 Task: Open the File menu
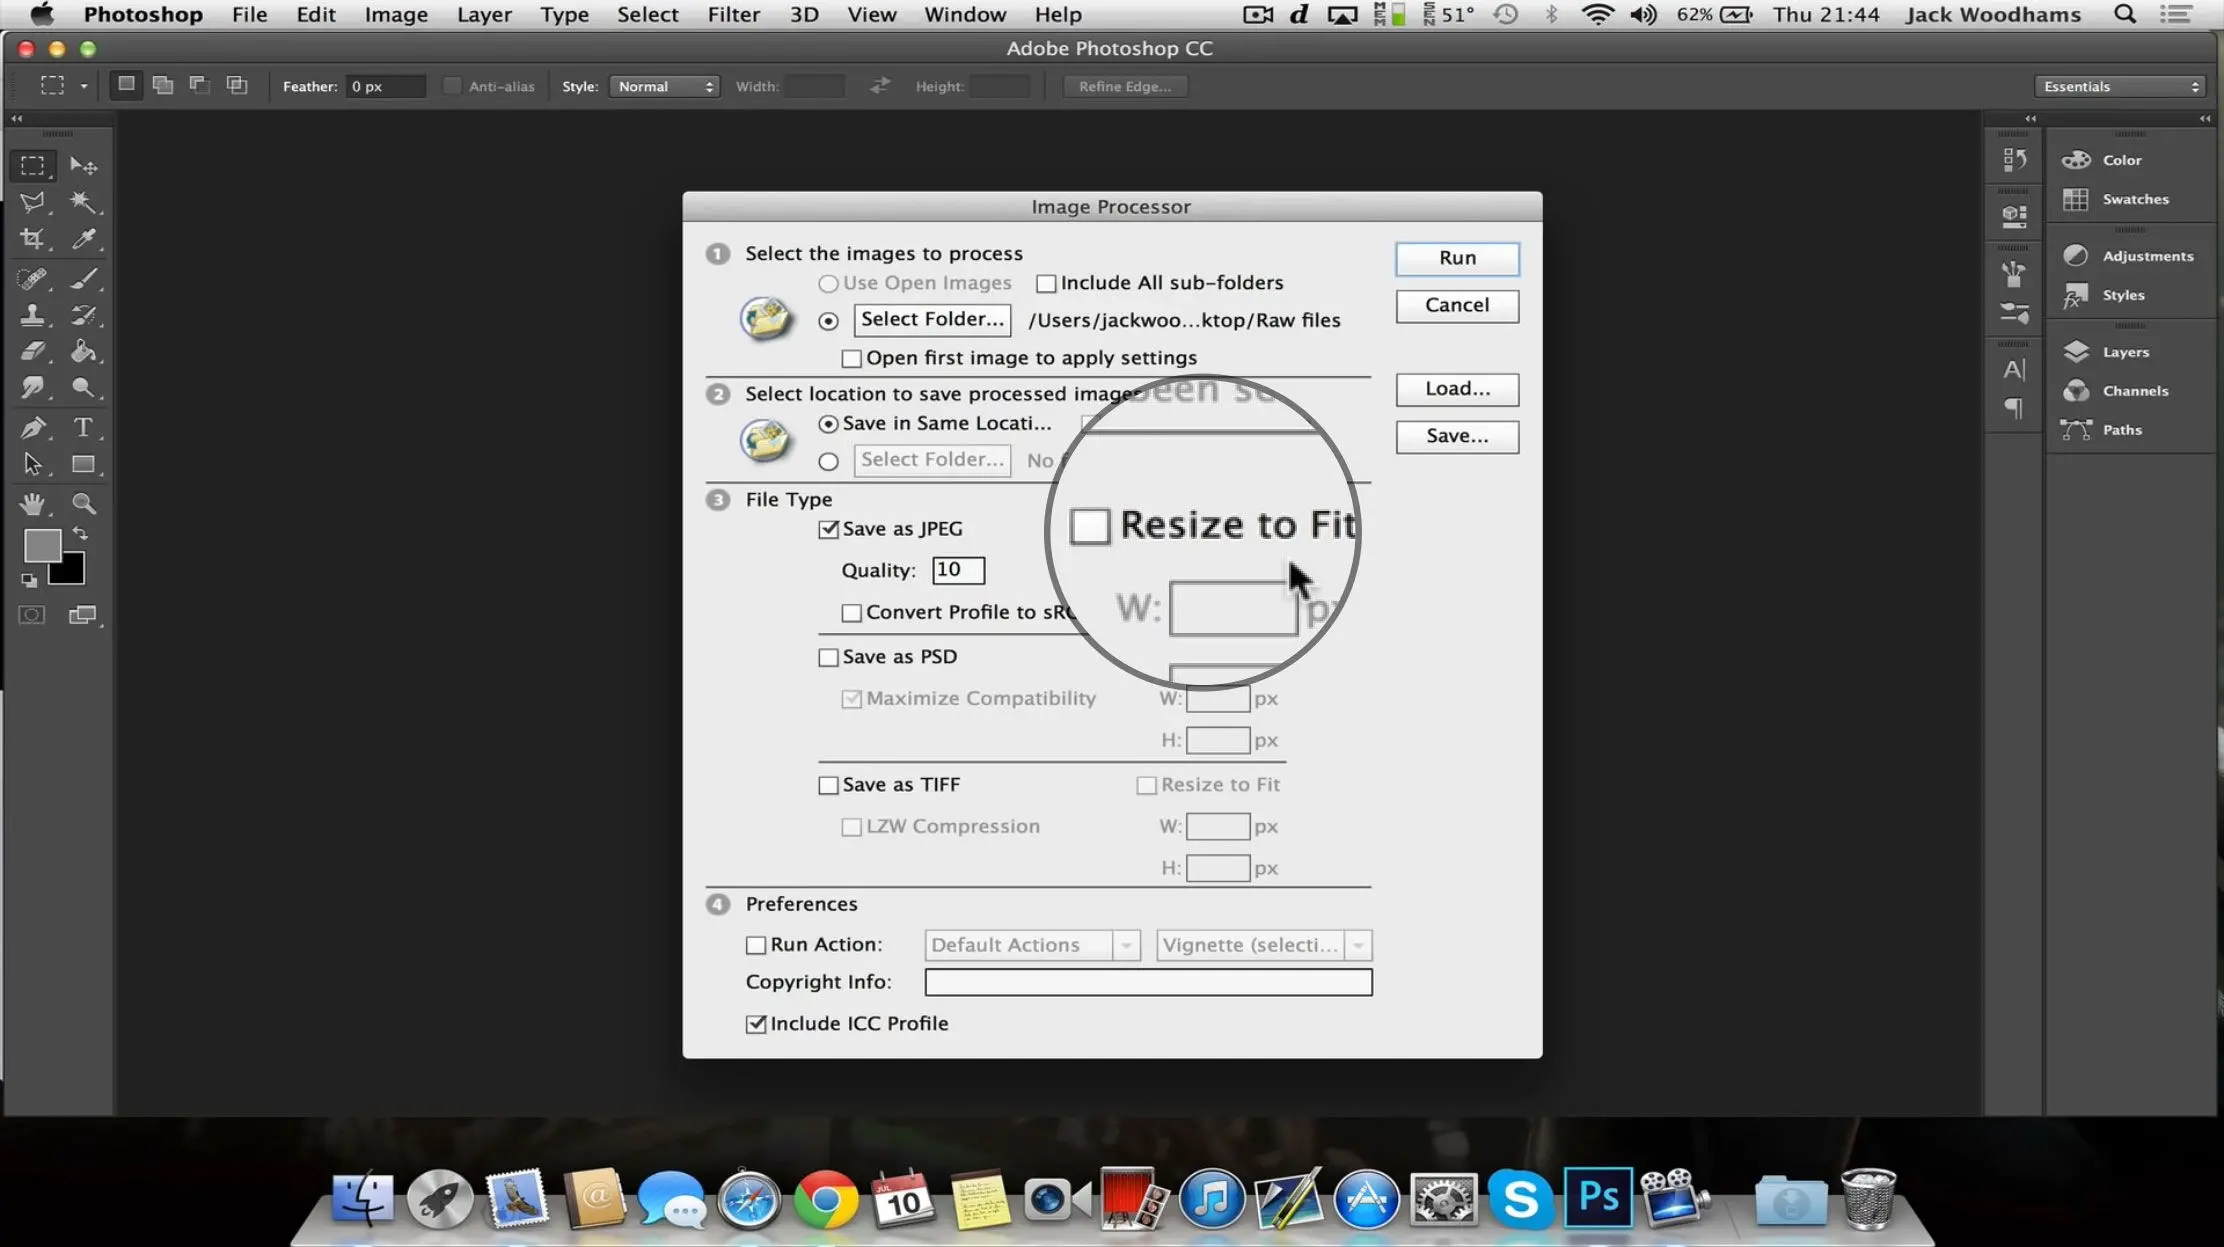pyautogui.click(x=249, y=14)
